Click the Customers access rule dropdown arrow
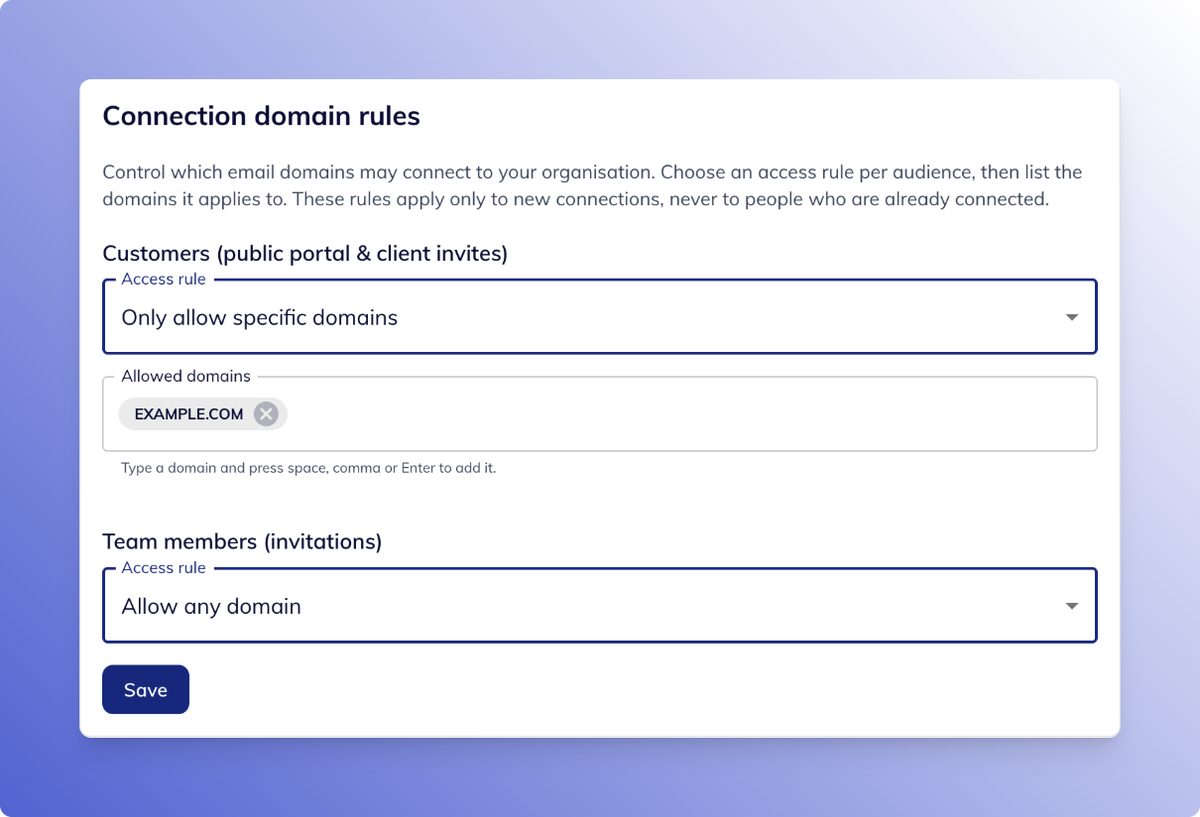Screen dimensions: 1200x817 coord(1071,317)
